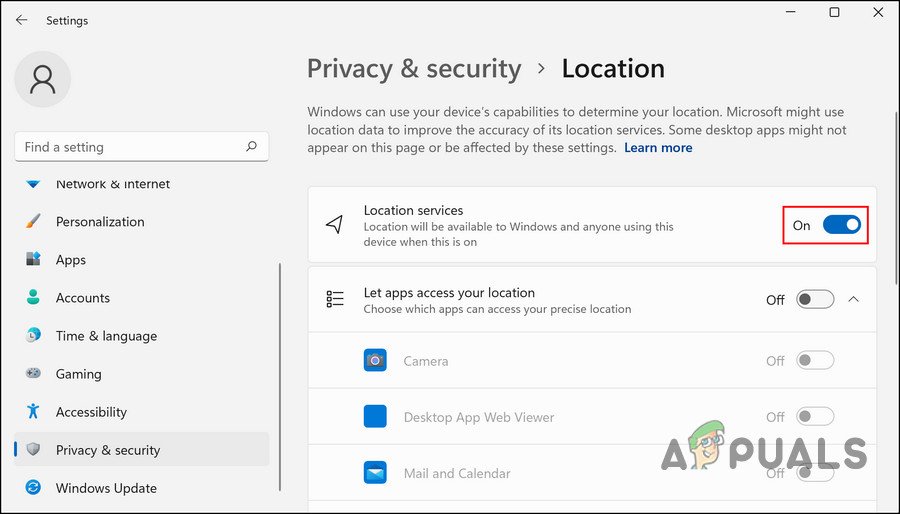Click 'Choose which apps can access your precise location'
This screenshot has width=900, height=514.
coord(497,309)
